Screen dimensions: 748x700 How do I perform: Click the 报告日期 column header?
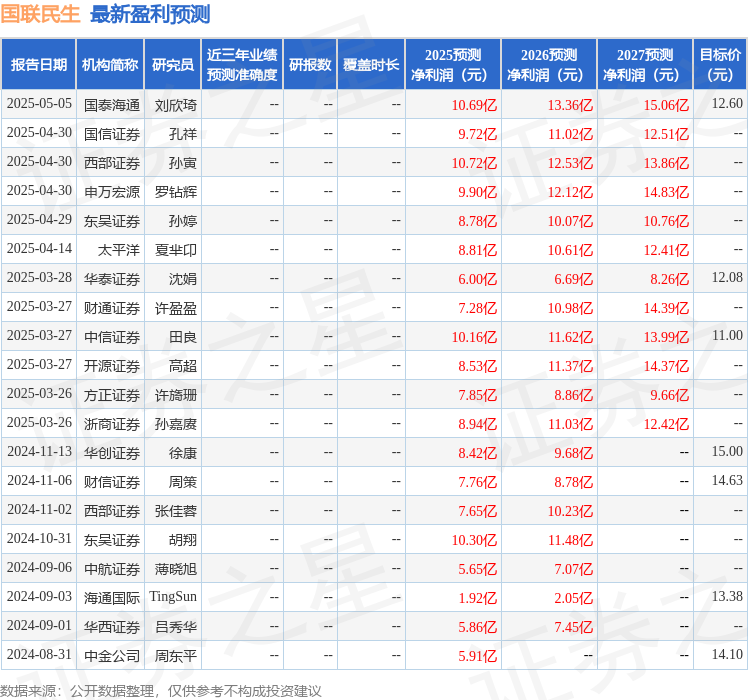[39, 64]
